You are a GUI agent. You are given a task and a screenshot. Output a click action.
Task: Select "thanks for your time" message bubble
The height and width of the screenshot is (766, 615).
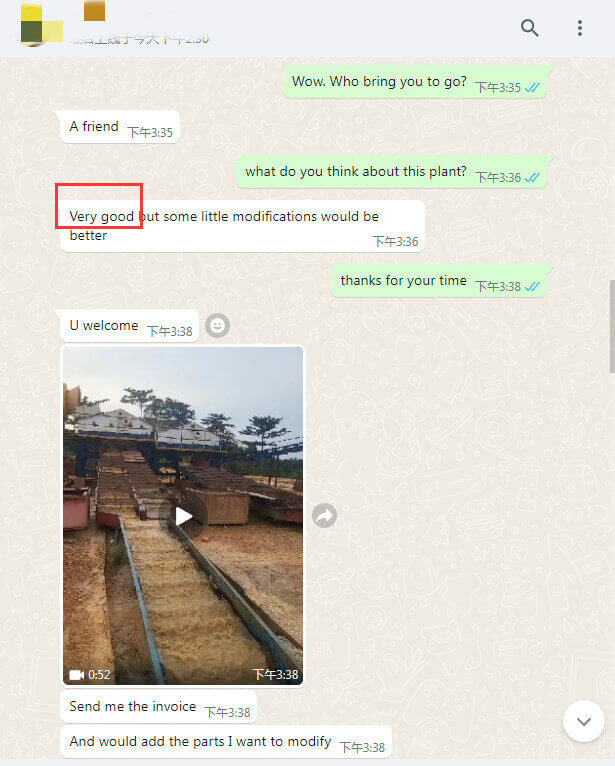tap(439, 281)
